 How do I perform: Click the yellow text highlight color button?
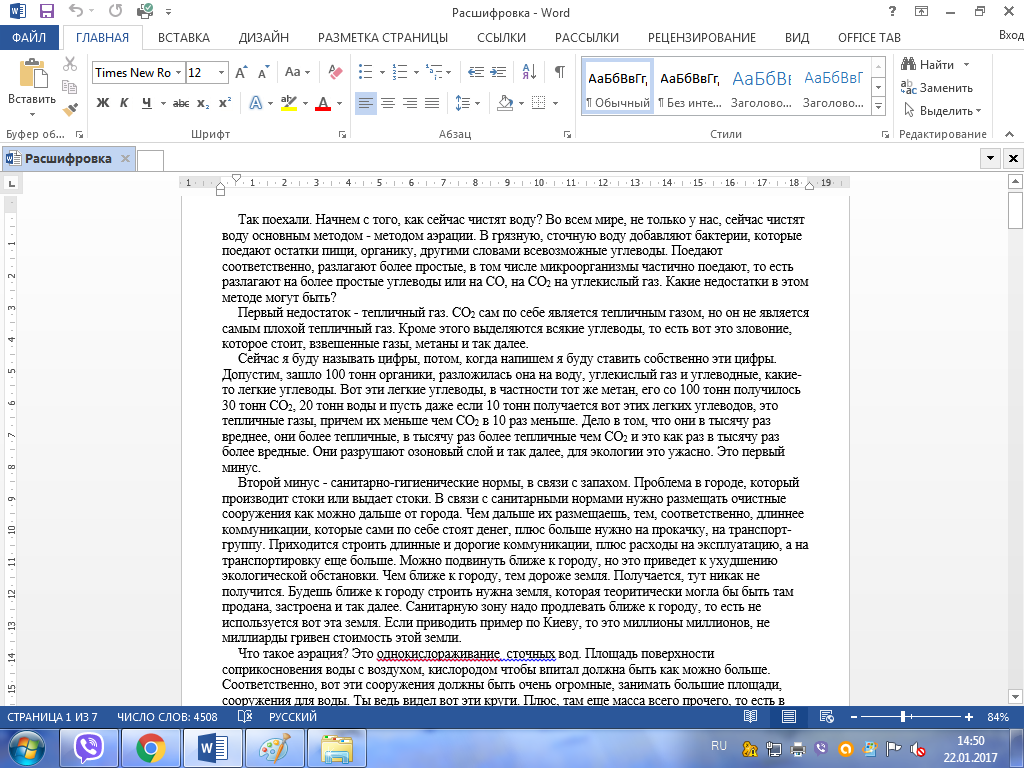(x=289, y=103)
